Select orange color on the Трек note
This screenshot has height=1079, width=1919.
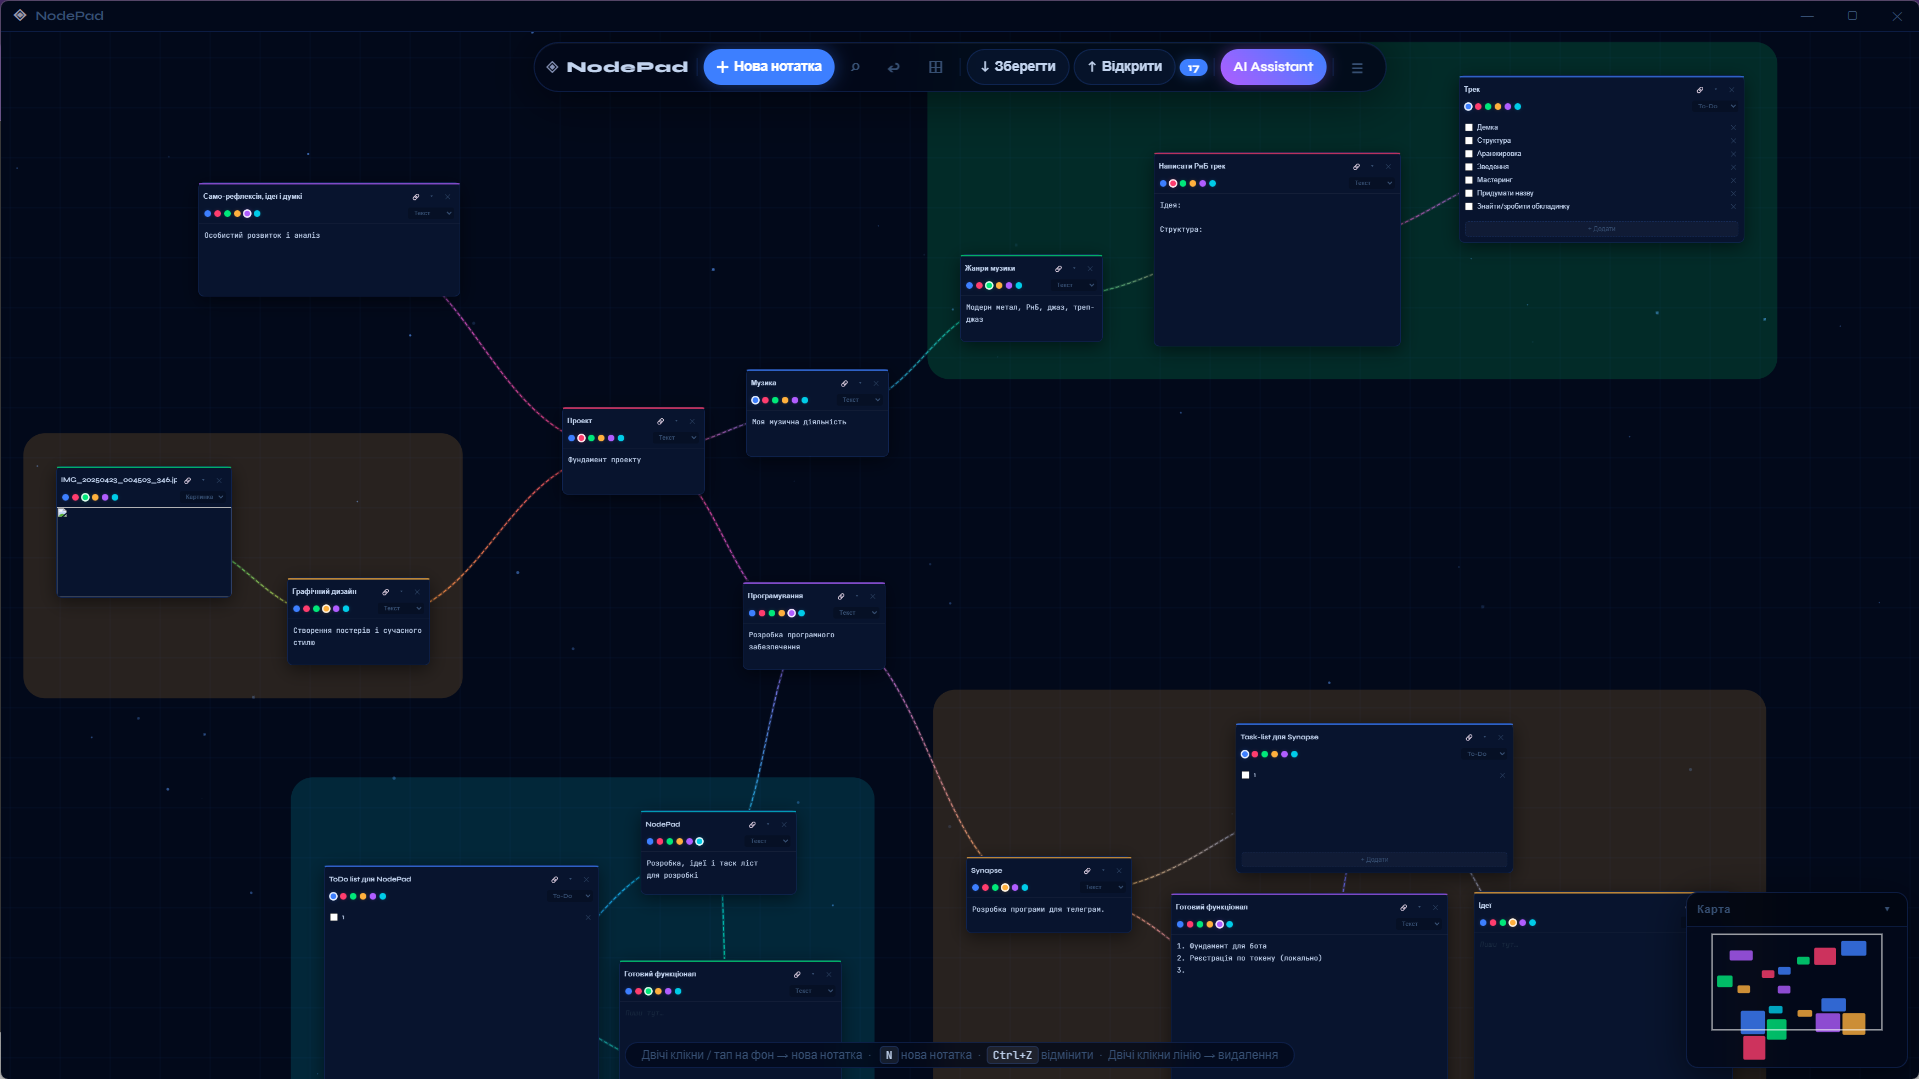[1498, 107]
